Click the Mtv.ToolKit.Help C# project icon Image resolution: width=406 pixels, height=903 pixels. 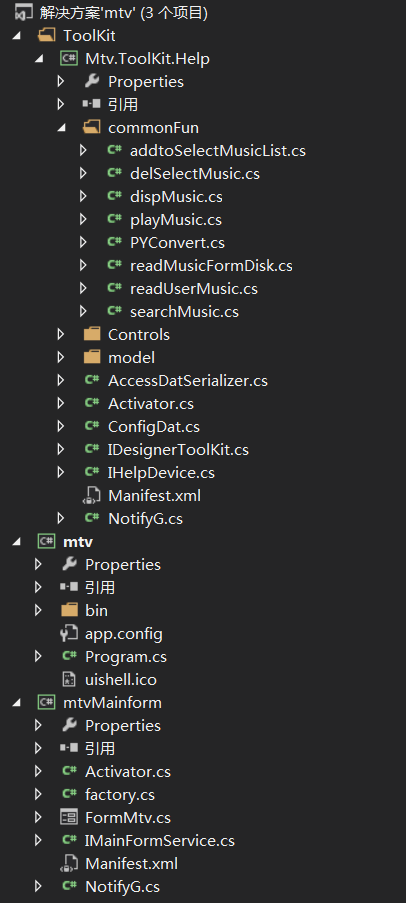point(69,58)
